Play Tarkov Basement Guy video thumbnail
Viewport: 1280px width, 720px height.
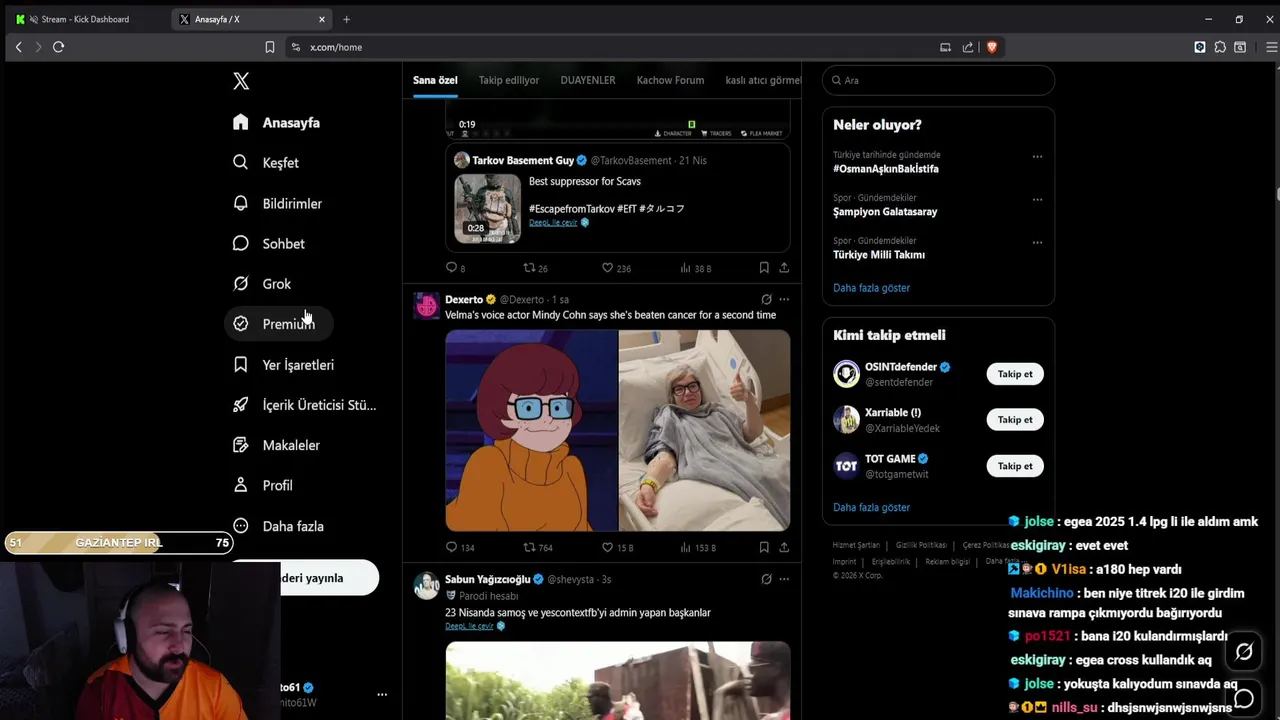click(x=488, y=208)
